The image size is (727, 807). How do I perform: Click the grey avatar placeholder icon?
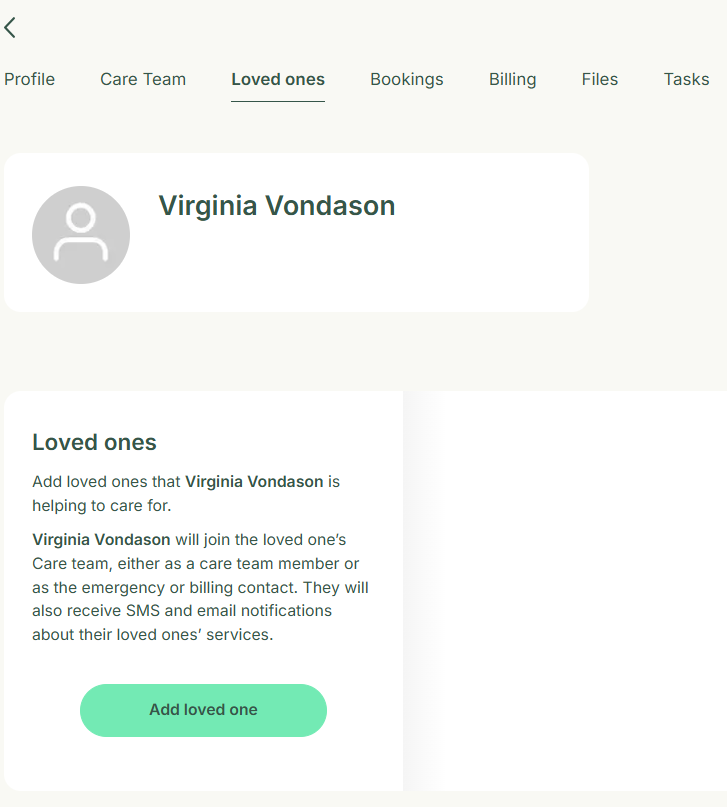click(81, 235)
